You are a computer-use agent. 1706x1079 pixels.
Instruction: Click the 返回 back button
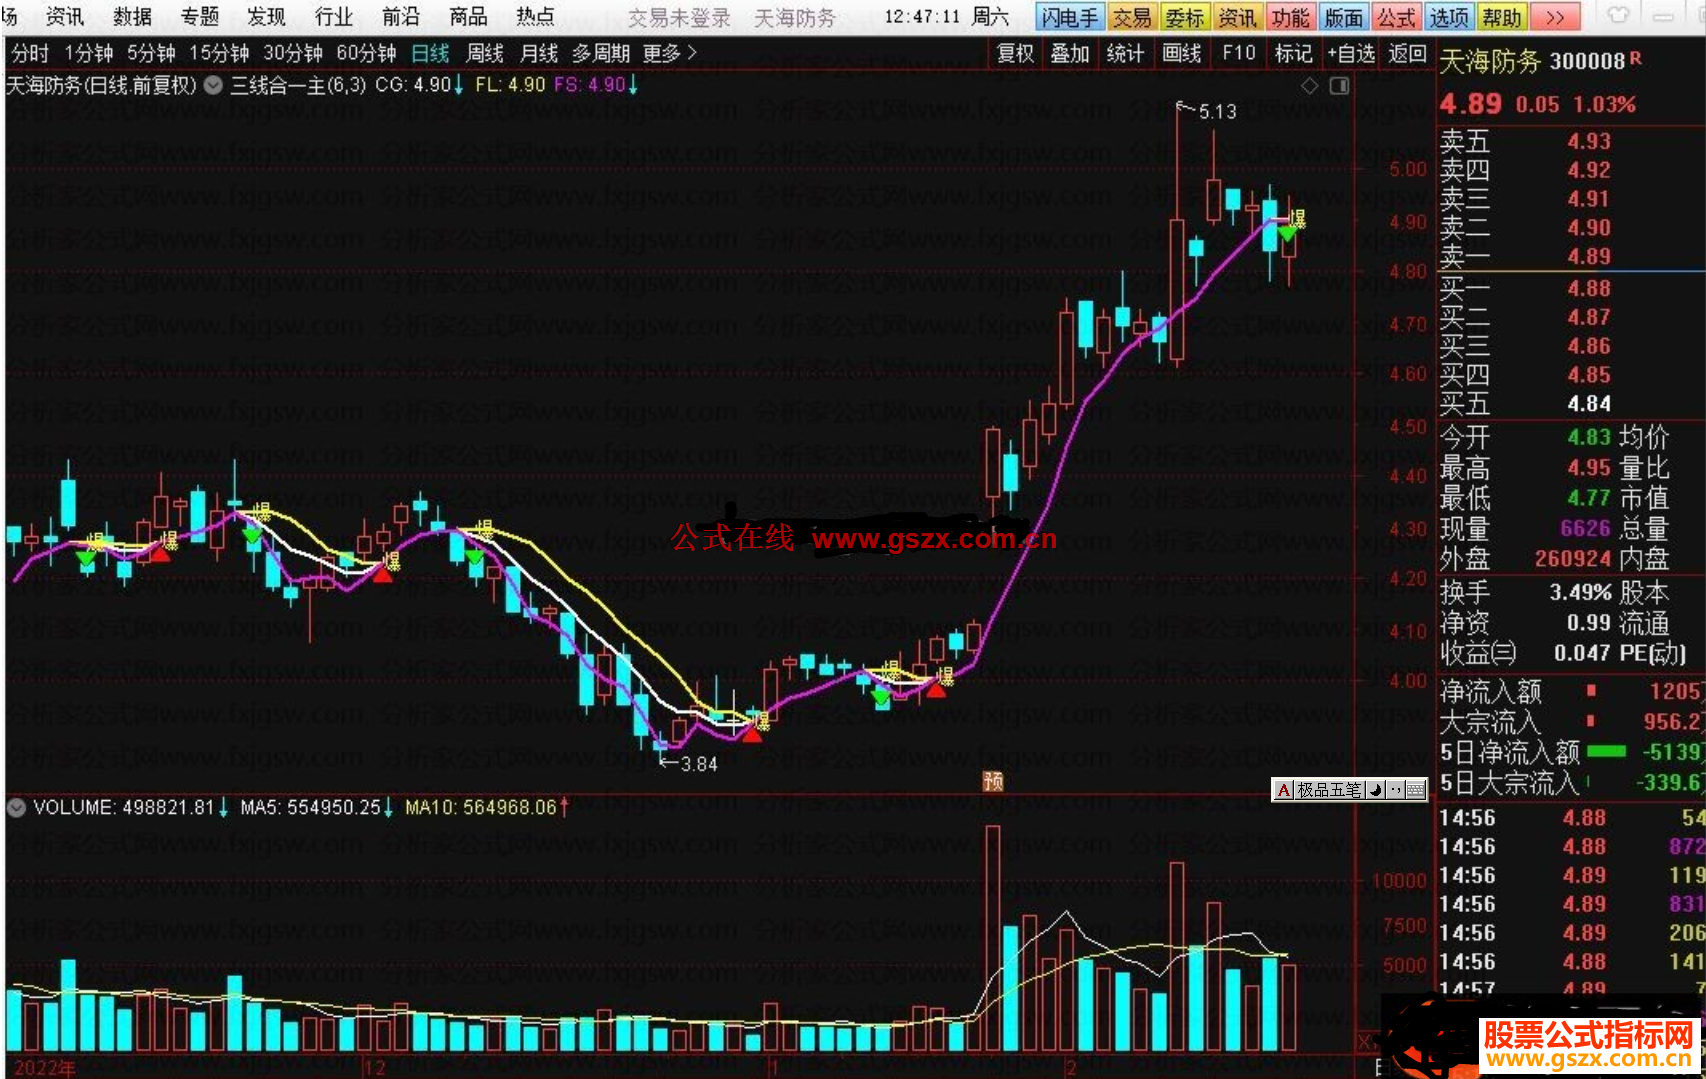coord(1408,53)
